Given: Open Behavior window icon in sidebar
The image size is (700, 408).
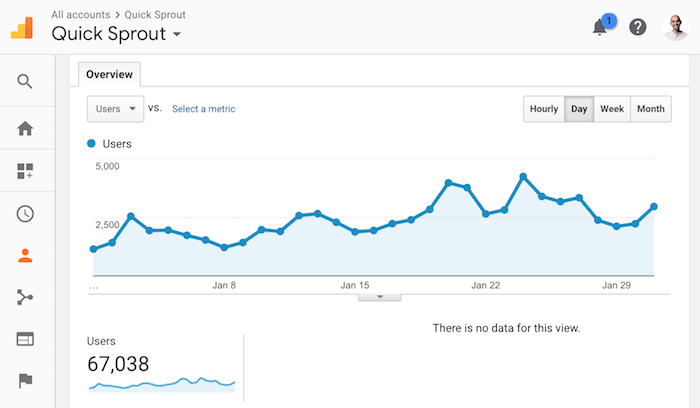Looking at the screenshot, I should point(25,339).
